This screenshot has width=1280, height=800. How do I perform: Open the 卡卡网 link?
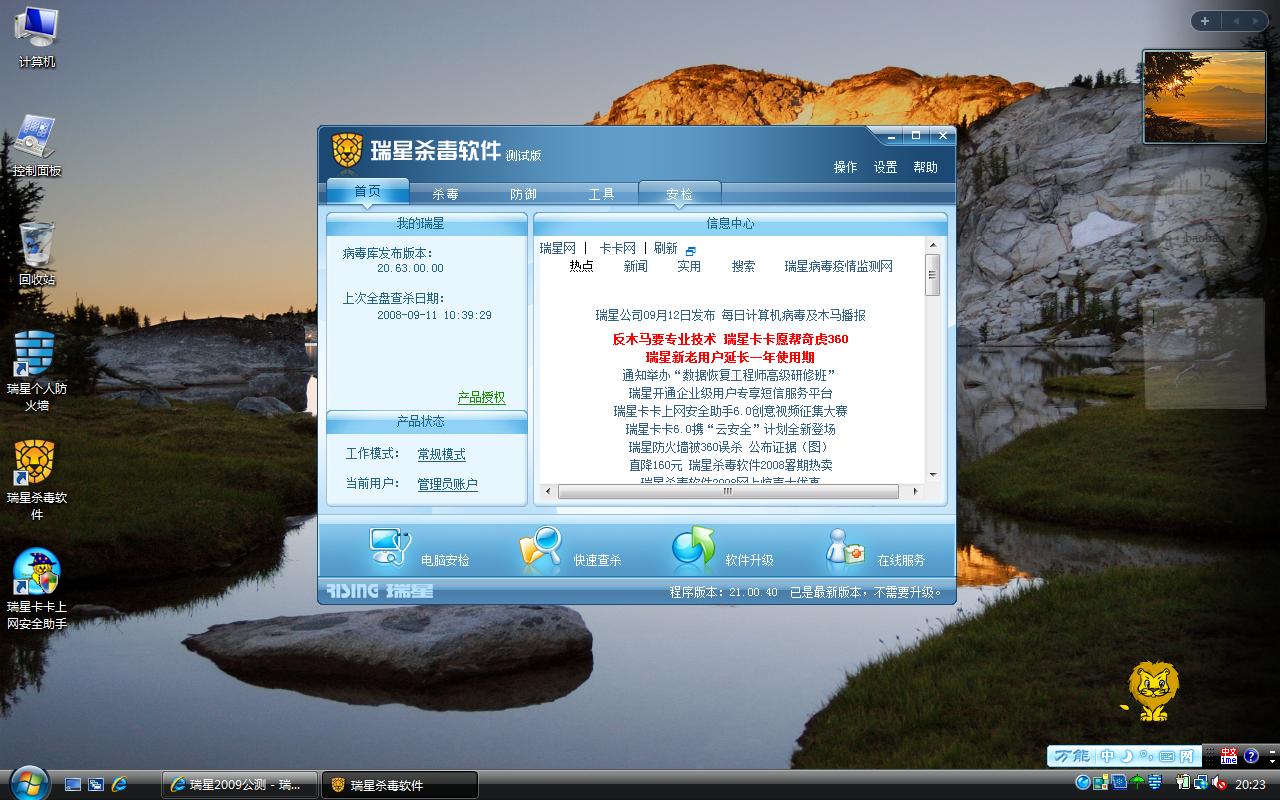coord(617,248)
